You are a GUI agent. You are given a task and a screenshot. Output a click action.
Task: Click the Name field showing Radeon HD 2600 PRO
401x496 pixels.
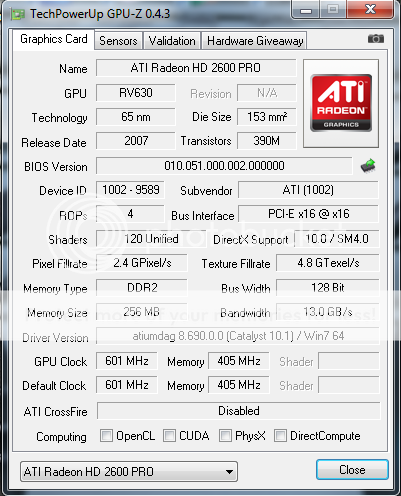point(196,68)
